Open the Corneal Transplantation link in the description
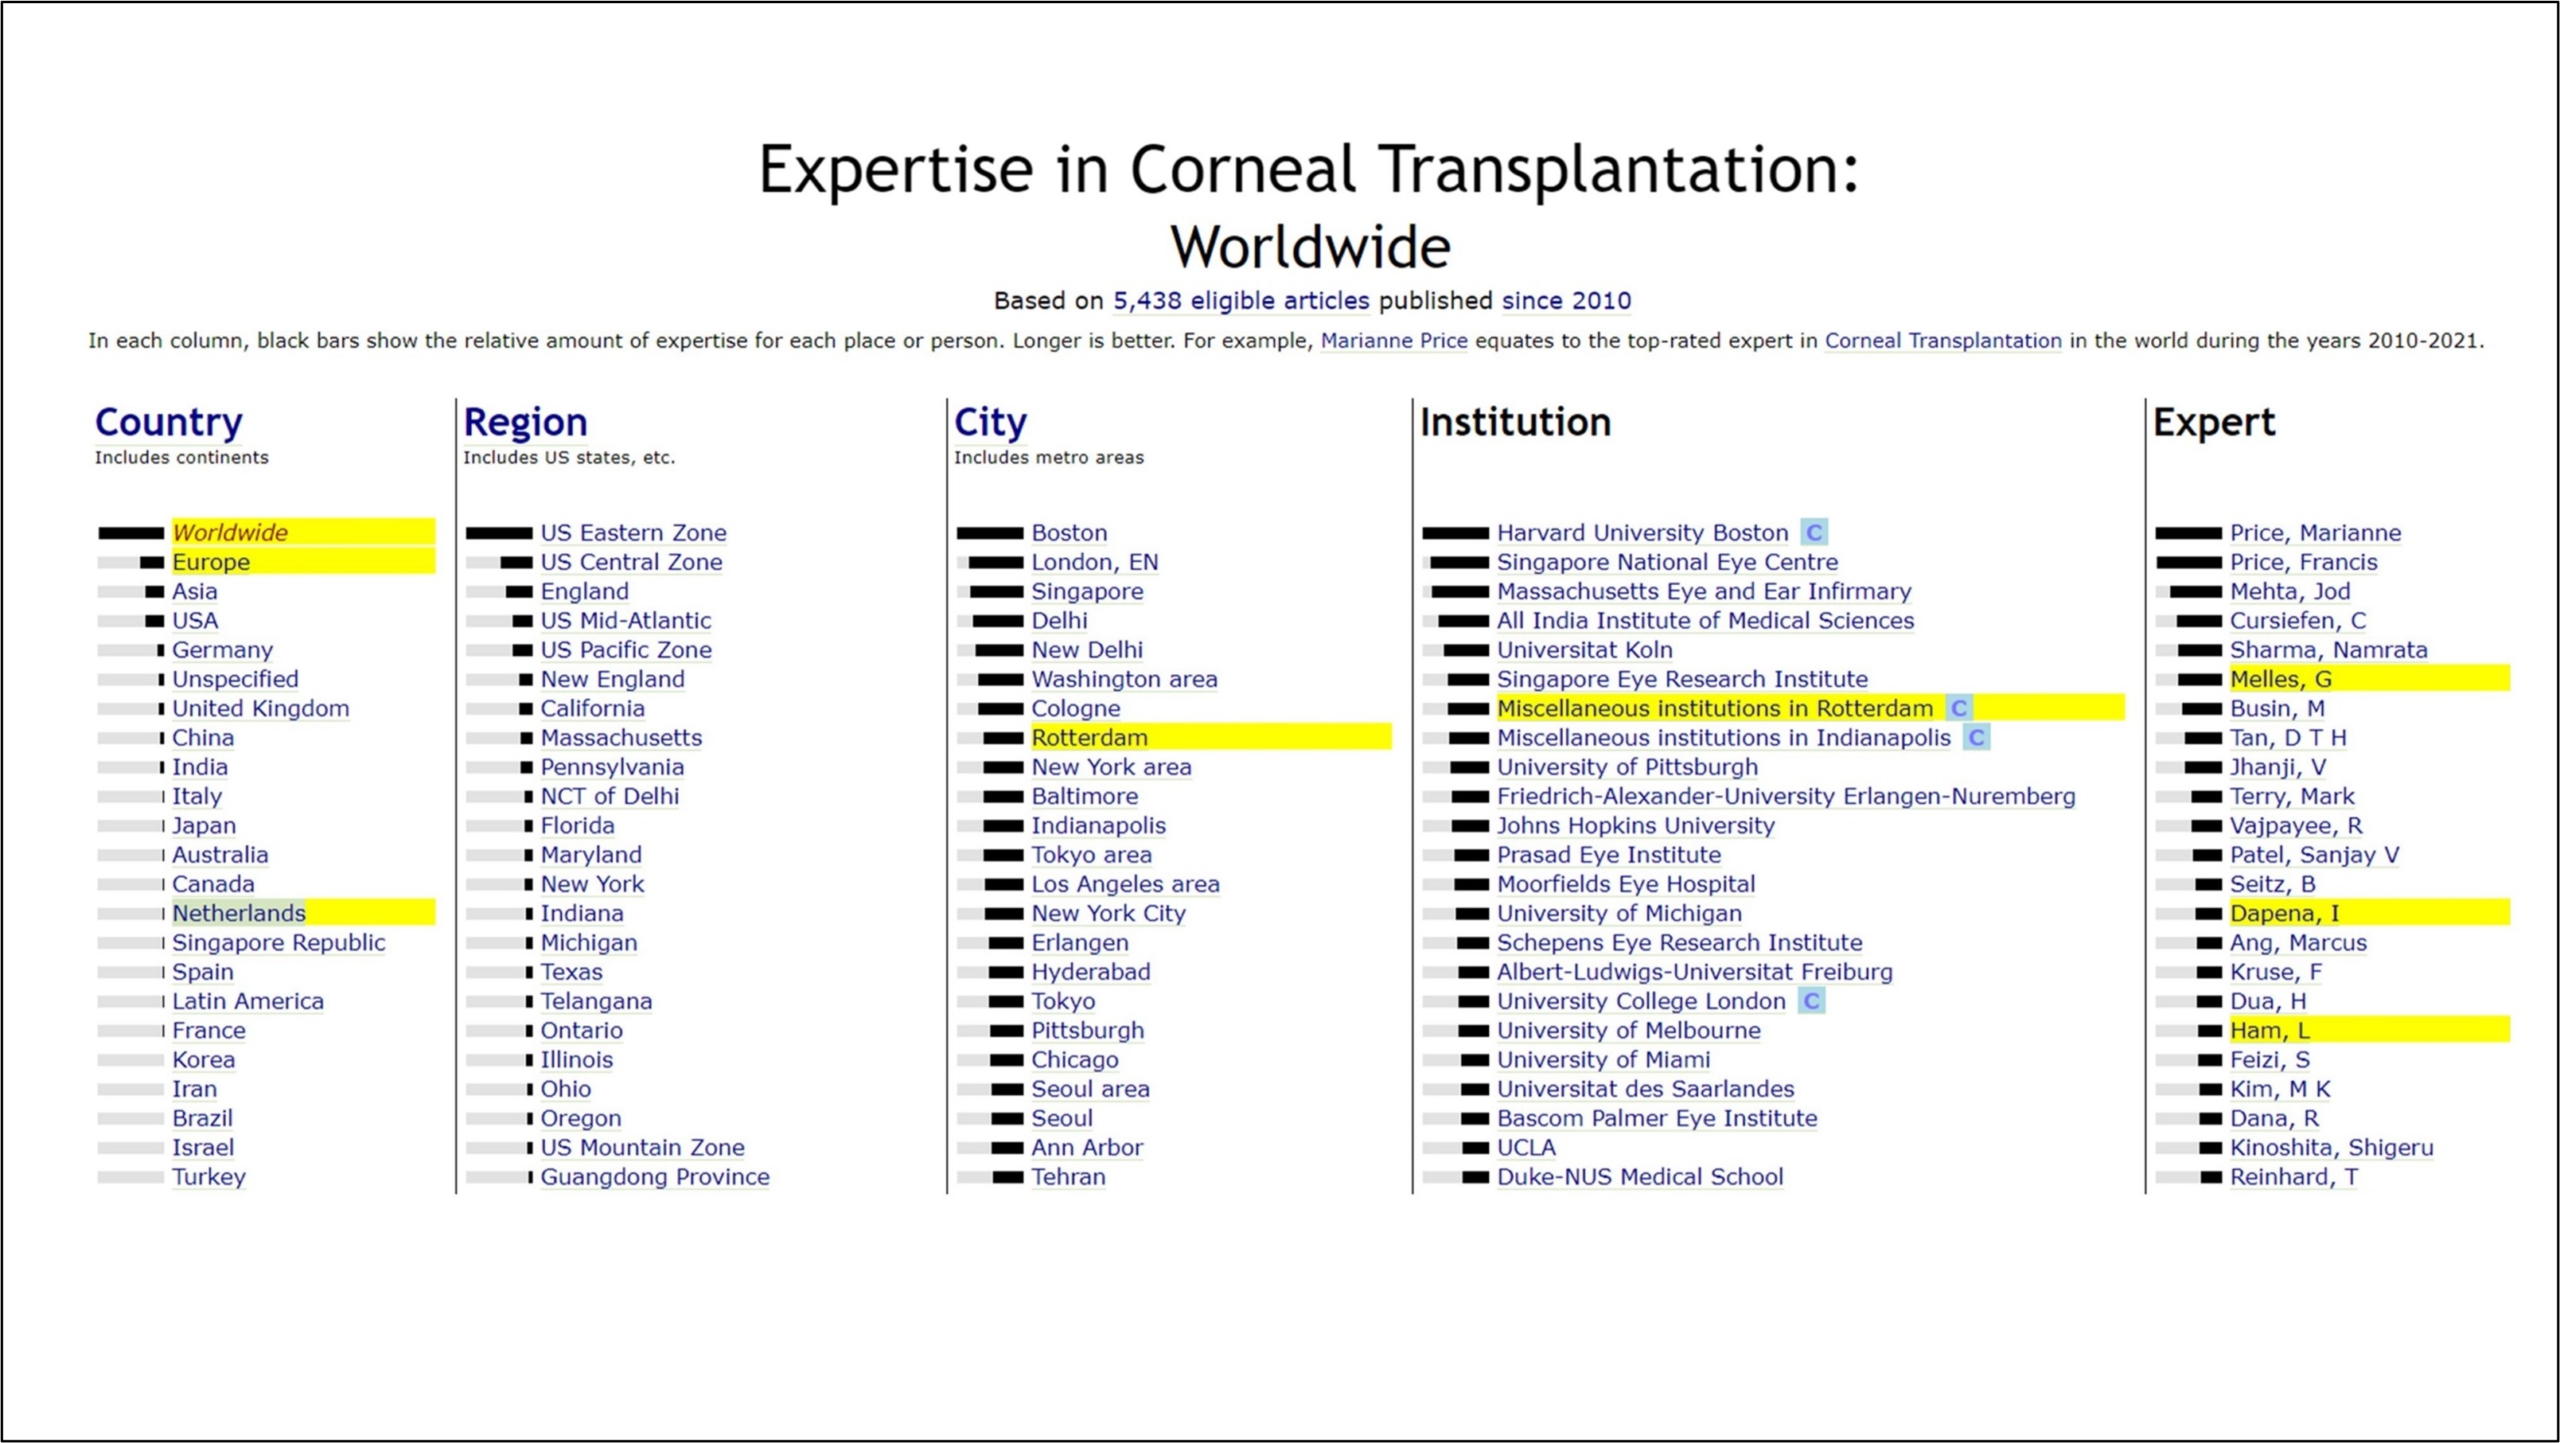 click(x=1943, y=341)
